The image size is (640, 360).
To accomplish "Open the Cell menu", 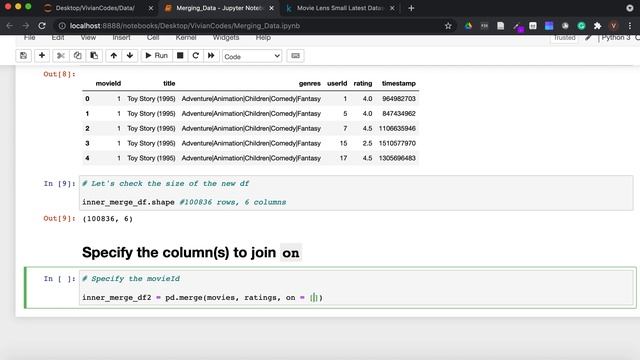I will (x=153, y=38).
